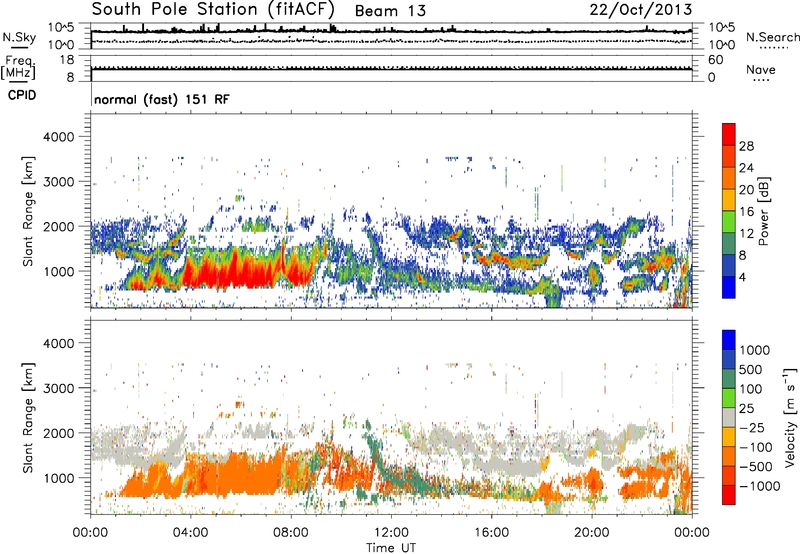Click the red swatch of the Power colorbar

tap(729, 135)
